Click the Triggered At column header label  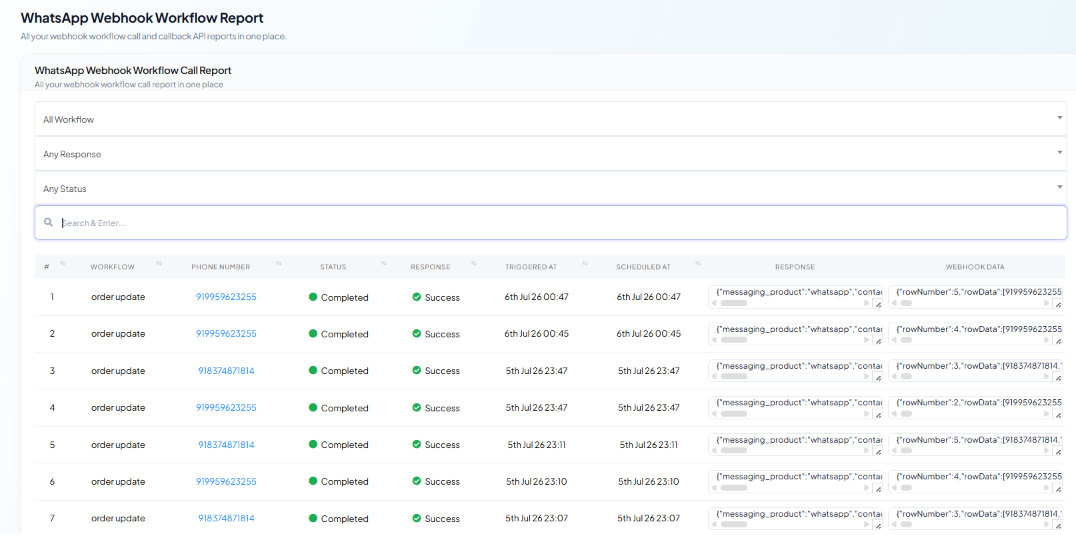click(533, 267)
